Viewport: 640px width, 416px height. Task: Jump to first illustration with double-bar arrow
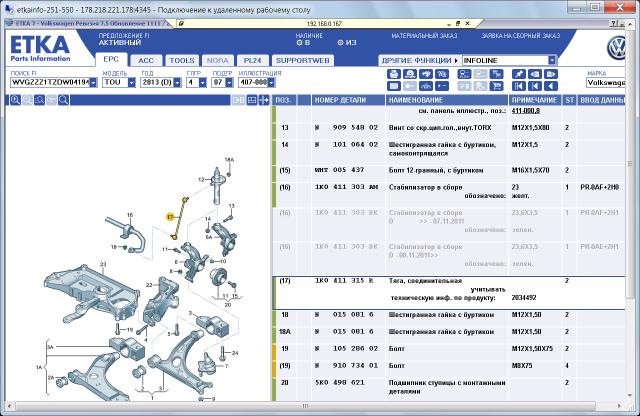click(519, 86)
